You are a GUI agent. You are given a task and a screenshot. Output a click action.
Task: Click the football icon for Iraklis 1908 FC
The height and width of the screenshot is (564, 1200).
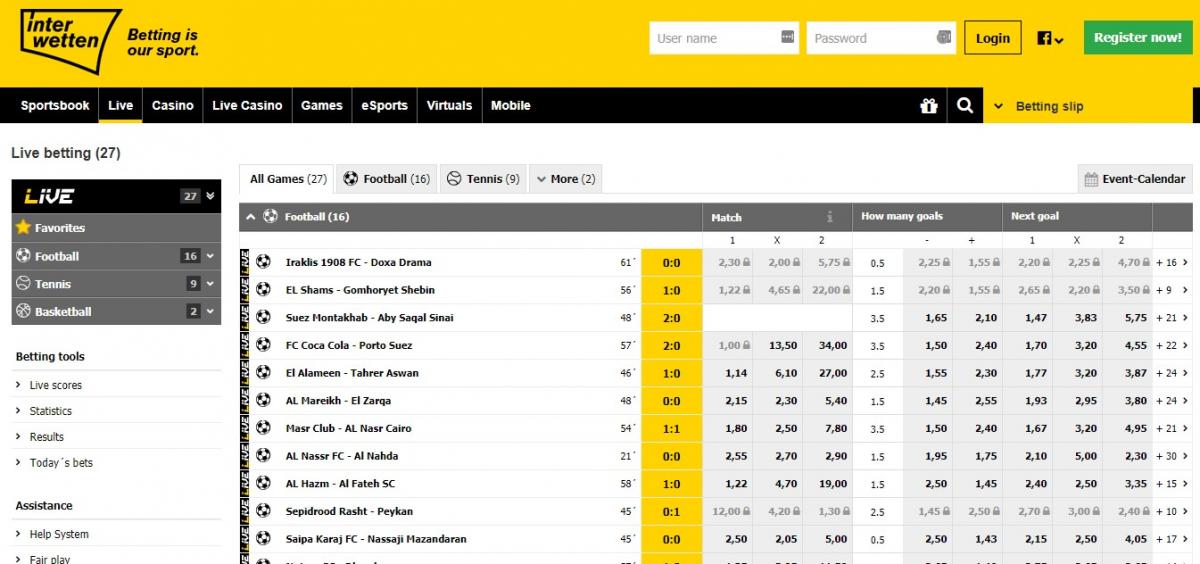point(263,262)
